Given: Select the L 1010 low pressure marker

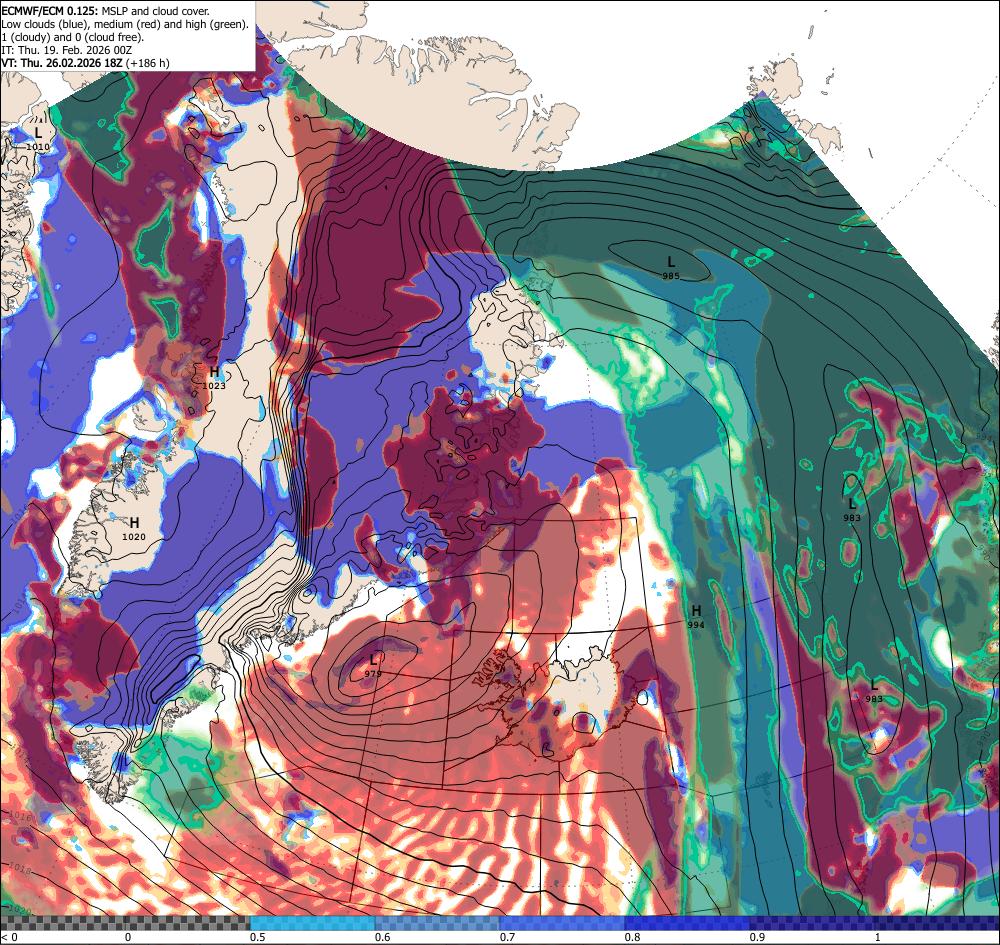Looking at the screenshot, I should click(38, 138).
